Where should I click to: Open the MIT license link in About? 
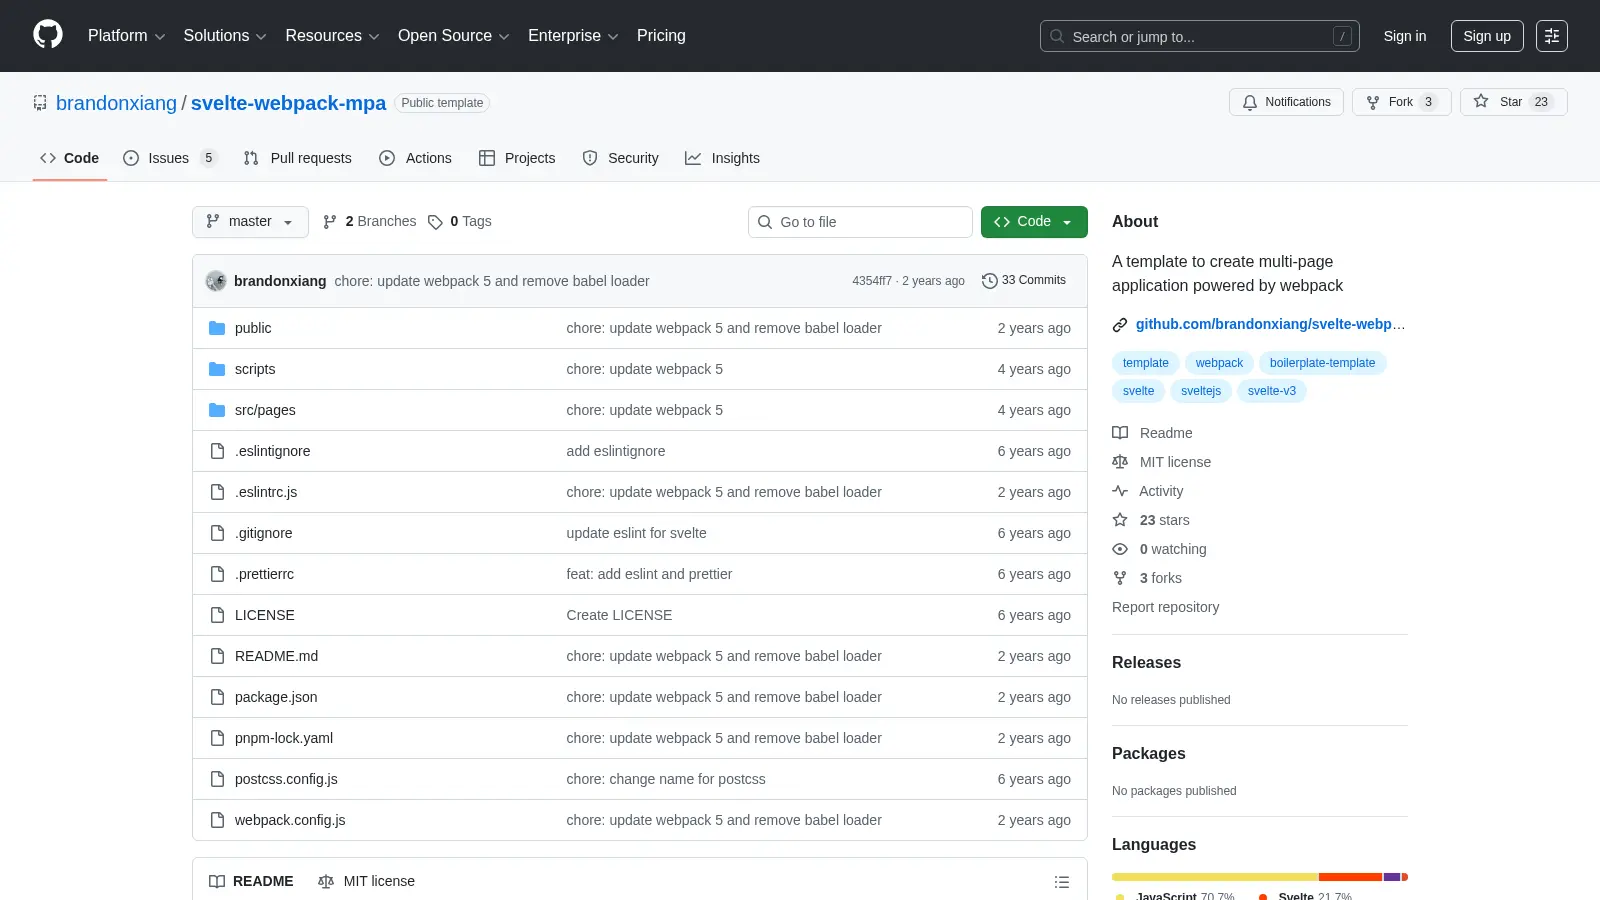[x=1161, y=462]
